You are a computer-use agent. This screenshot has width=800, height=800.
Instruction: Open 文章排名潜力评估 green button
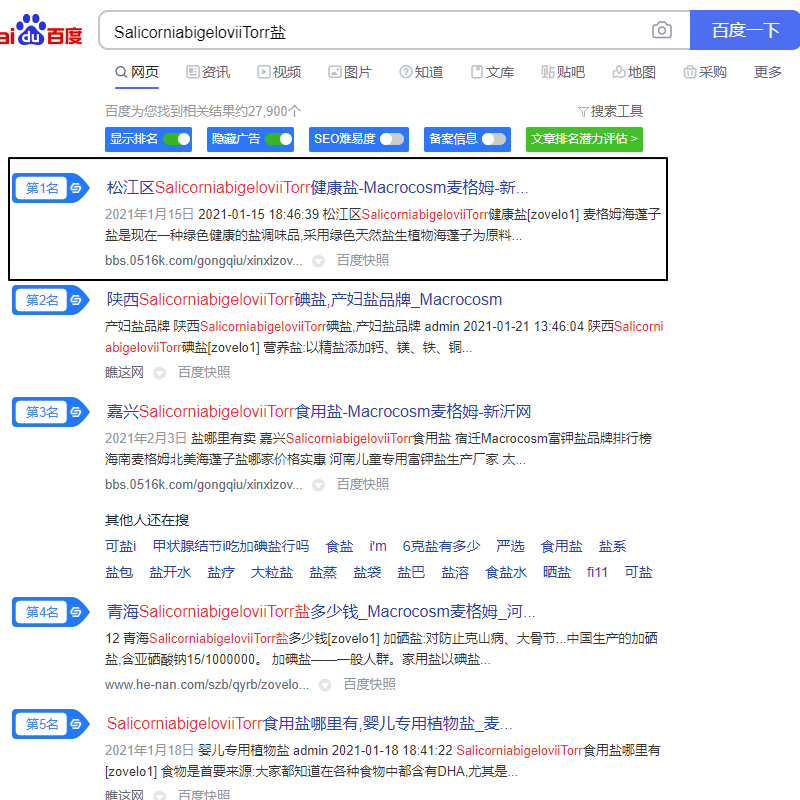(x=584, y=139)
